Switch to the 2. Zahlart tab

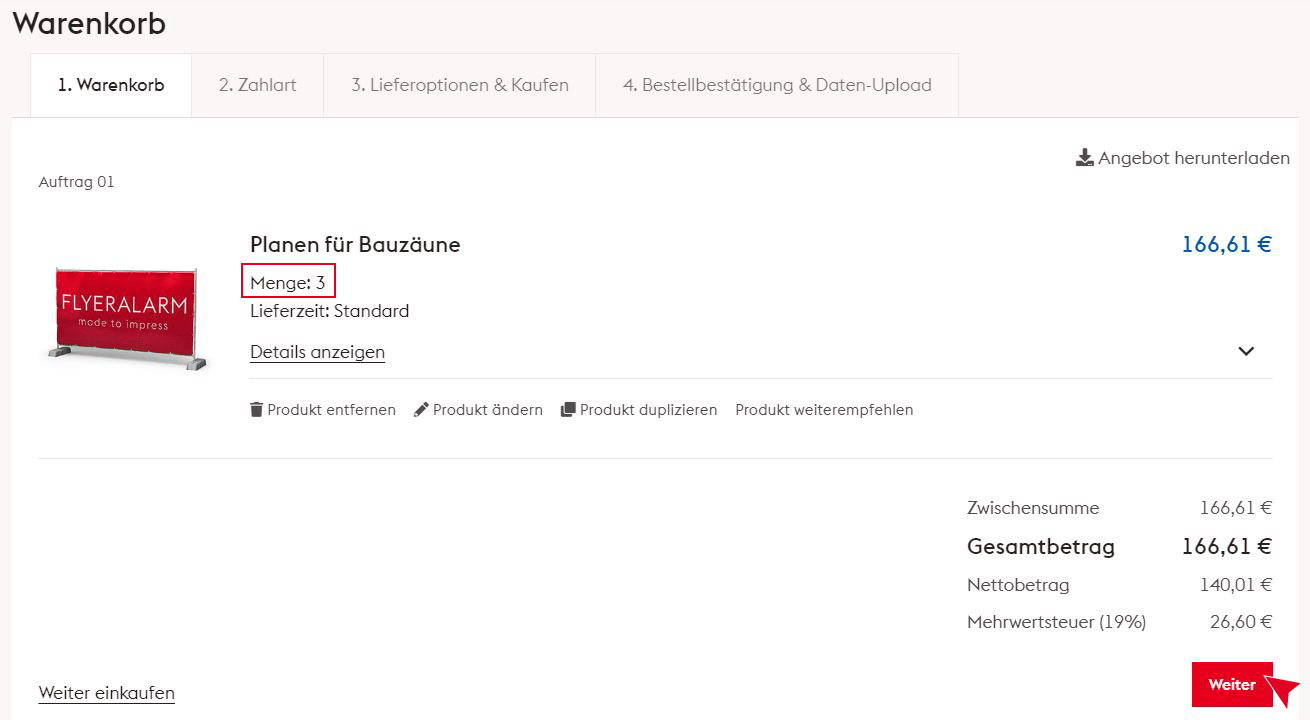pos(258,85)
